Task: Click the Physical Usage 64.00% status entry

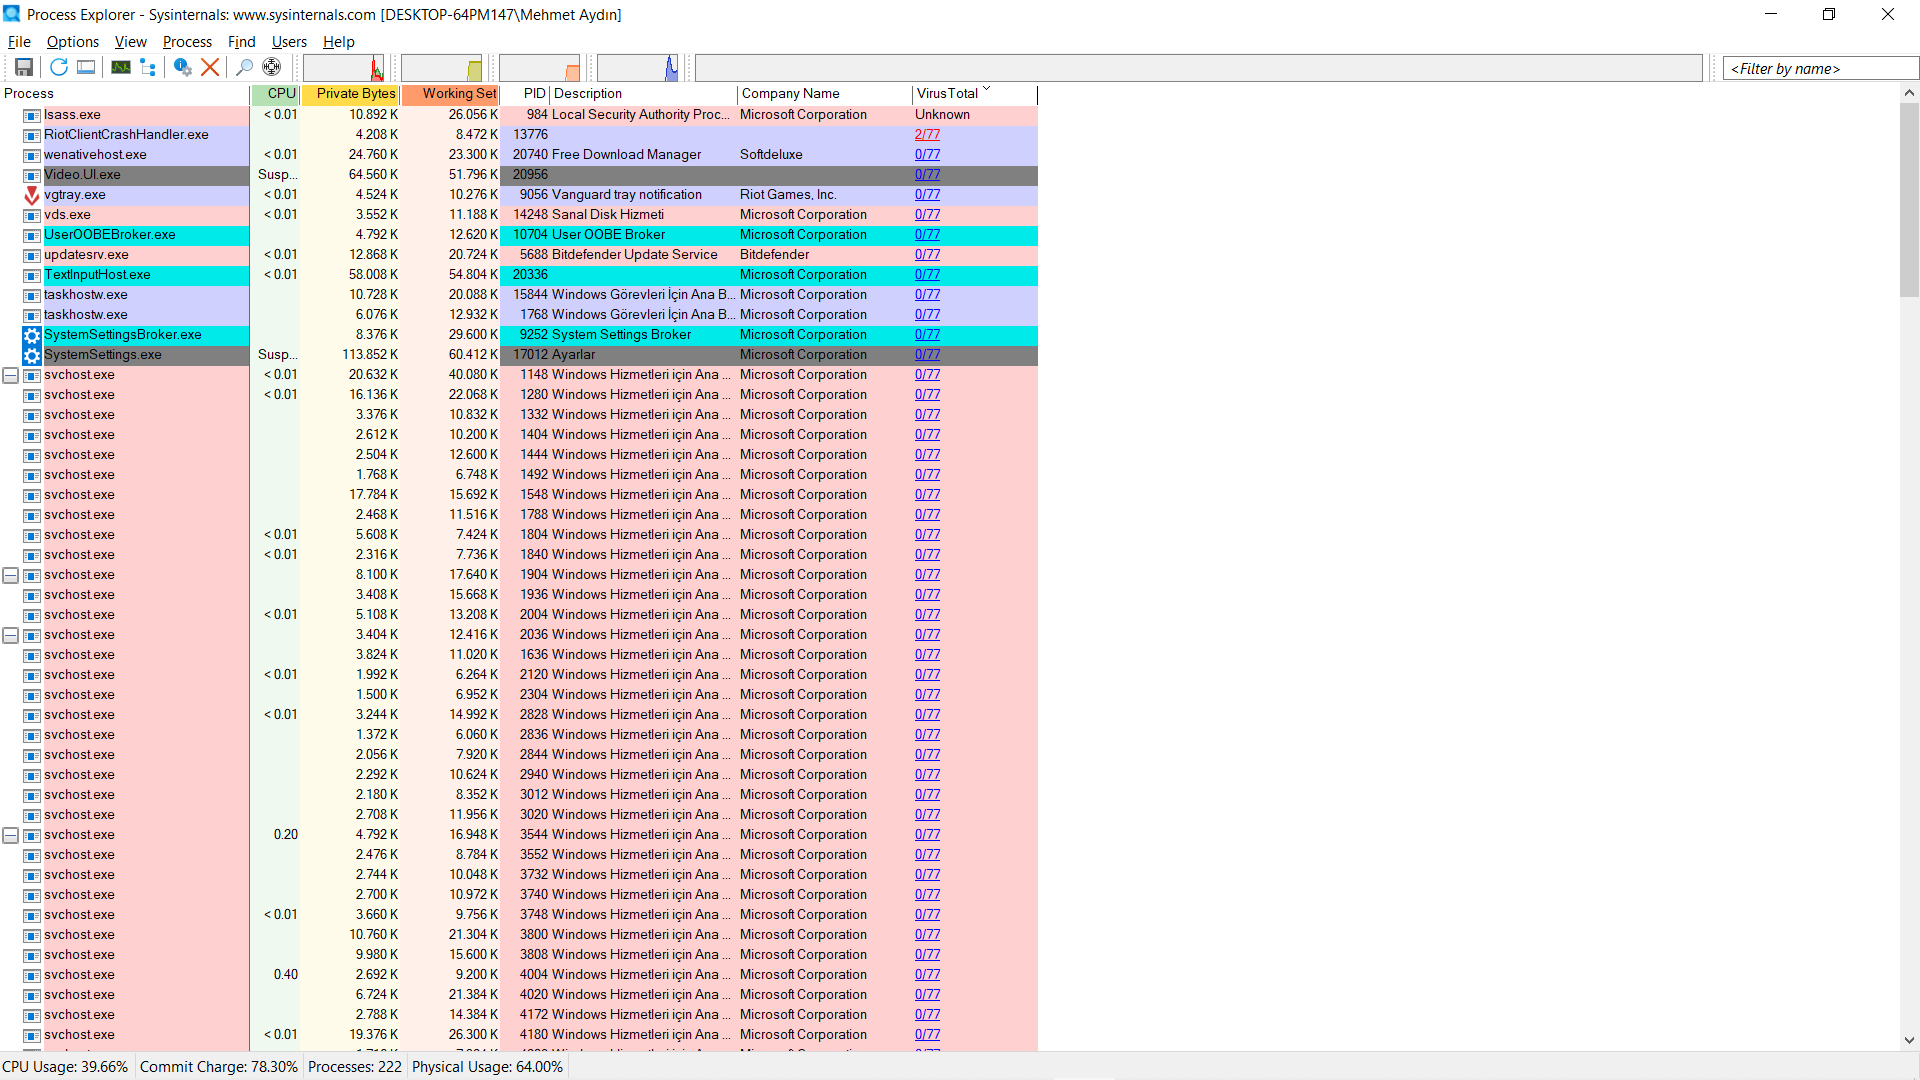Action: pyautogui.click(x=488, y=1067)
